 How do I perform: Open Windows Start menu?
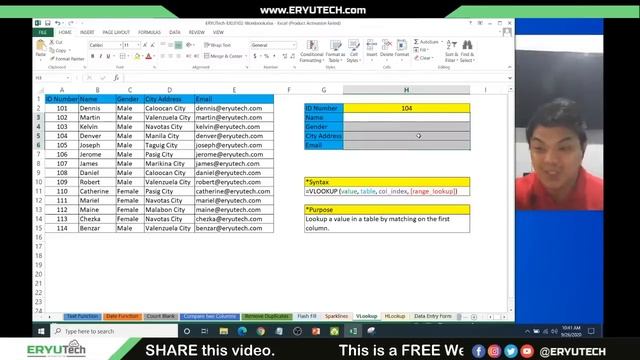pos(41,331)
